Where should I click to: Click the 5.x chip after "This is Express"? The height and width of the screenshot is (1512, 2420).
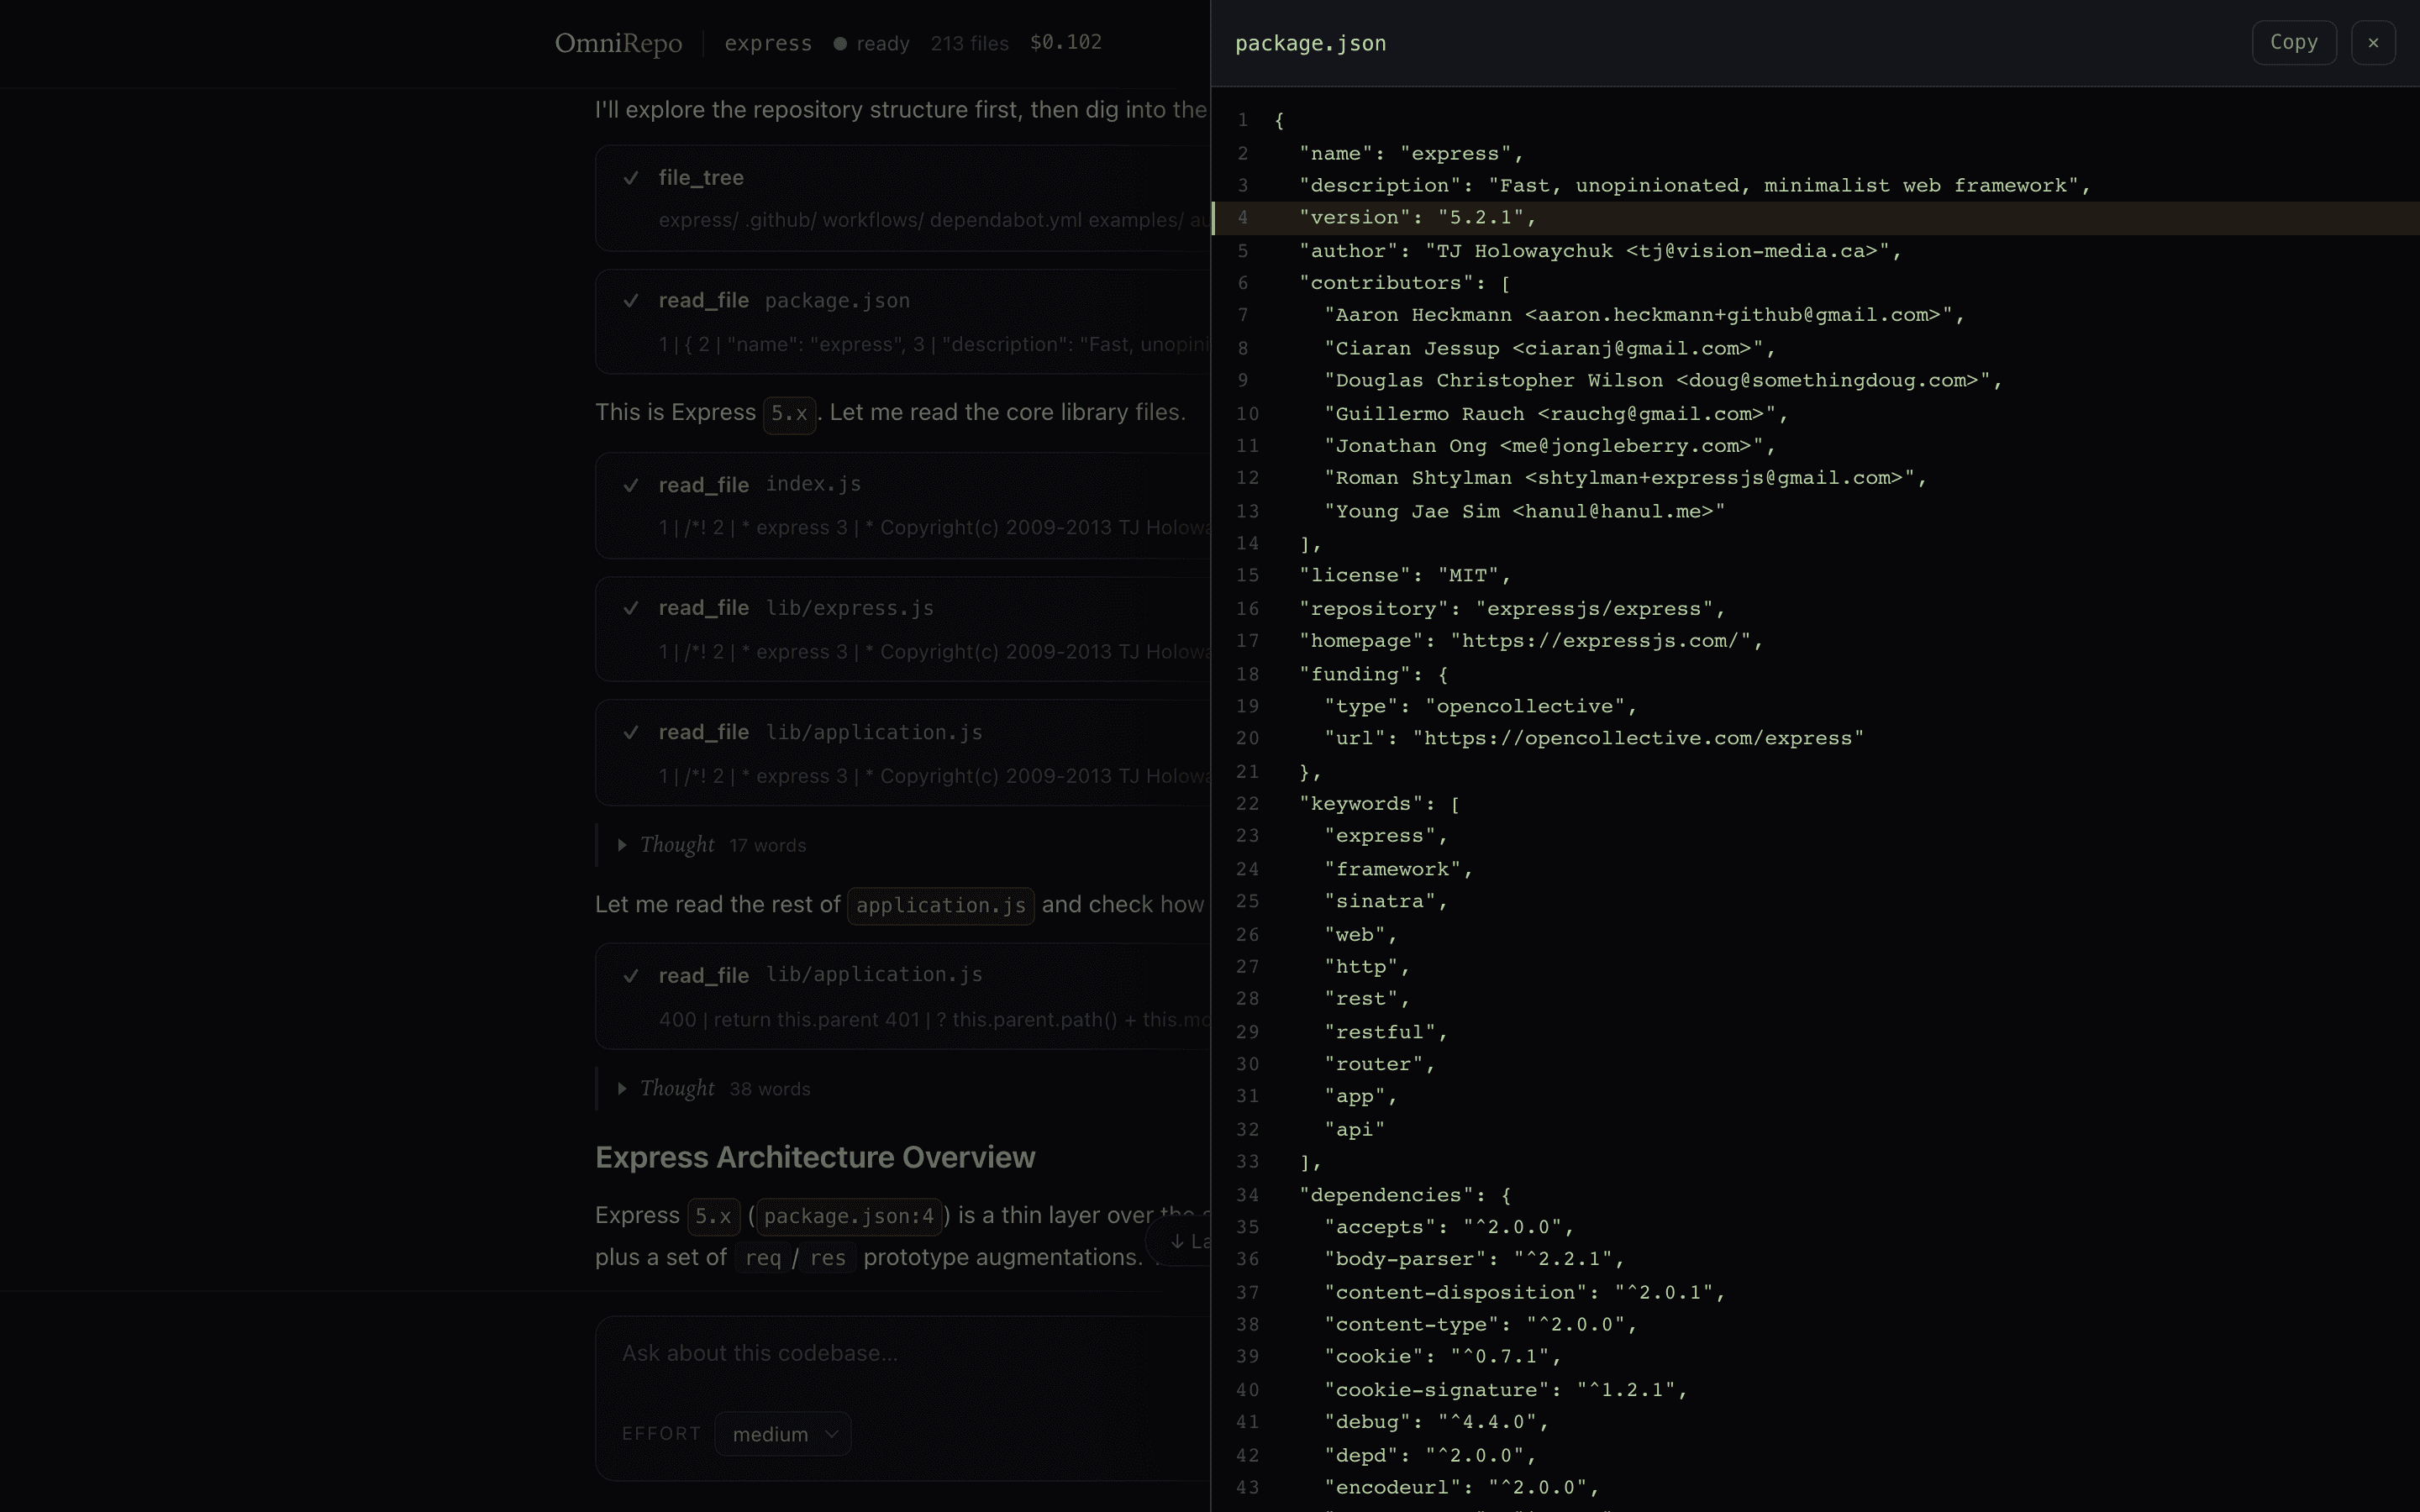click(789, 414)
